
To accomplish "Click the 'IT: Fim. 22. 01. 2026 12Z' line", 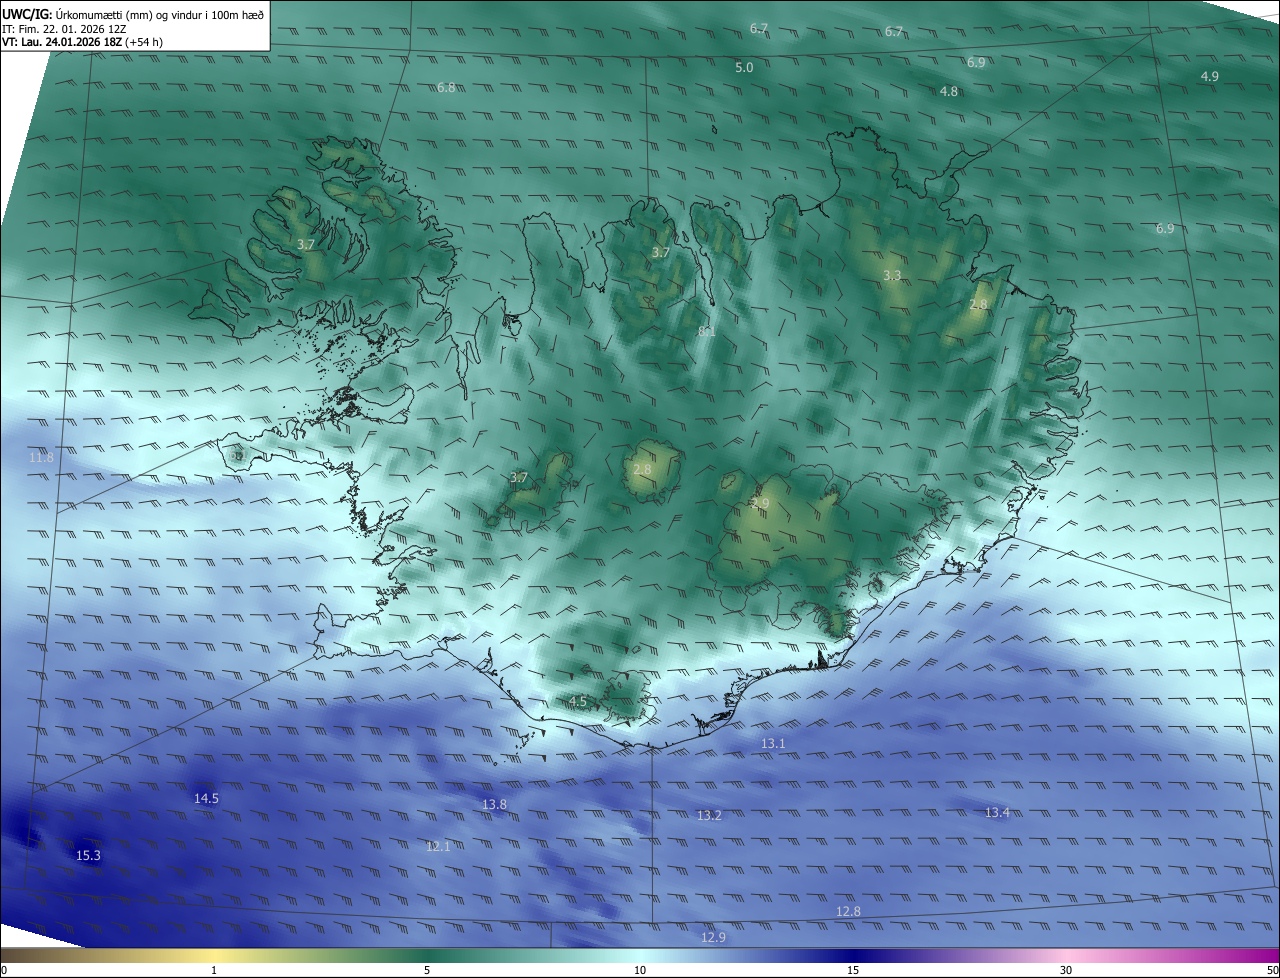I will click(64, 29).
